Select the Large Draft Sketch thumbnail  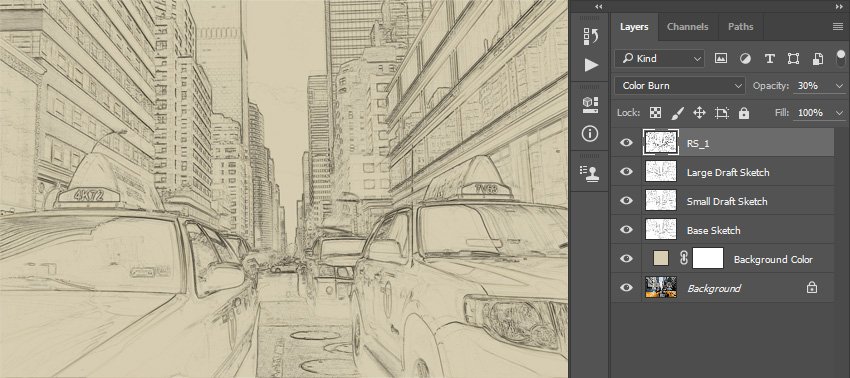click(x=661, y=171)
